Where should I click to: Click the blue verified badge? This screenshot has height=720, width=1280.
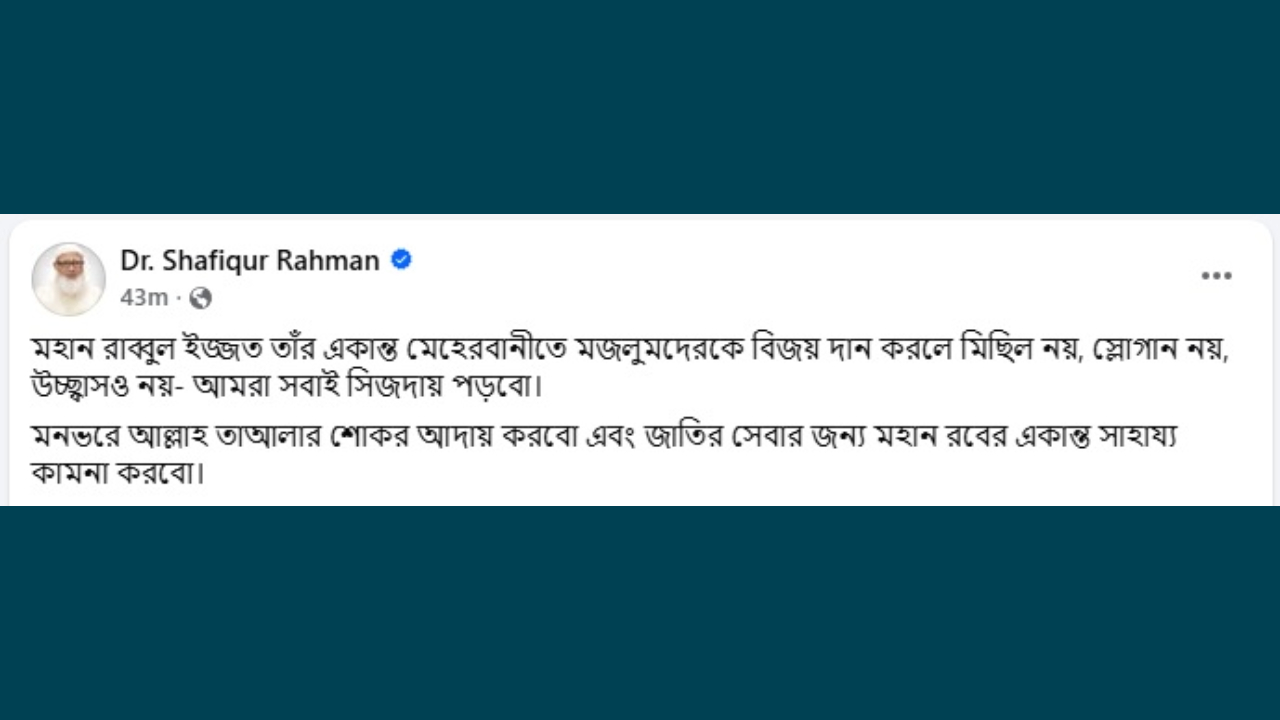pos(401,260)
